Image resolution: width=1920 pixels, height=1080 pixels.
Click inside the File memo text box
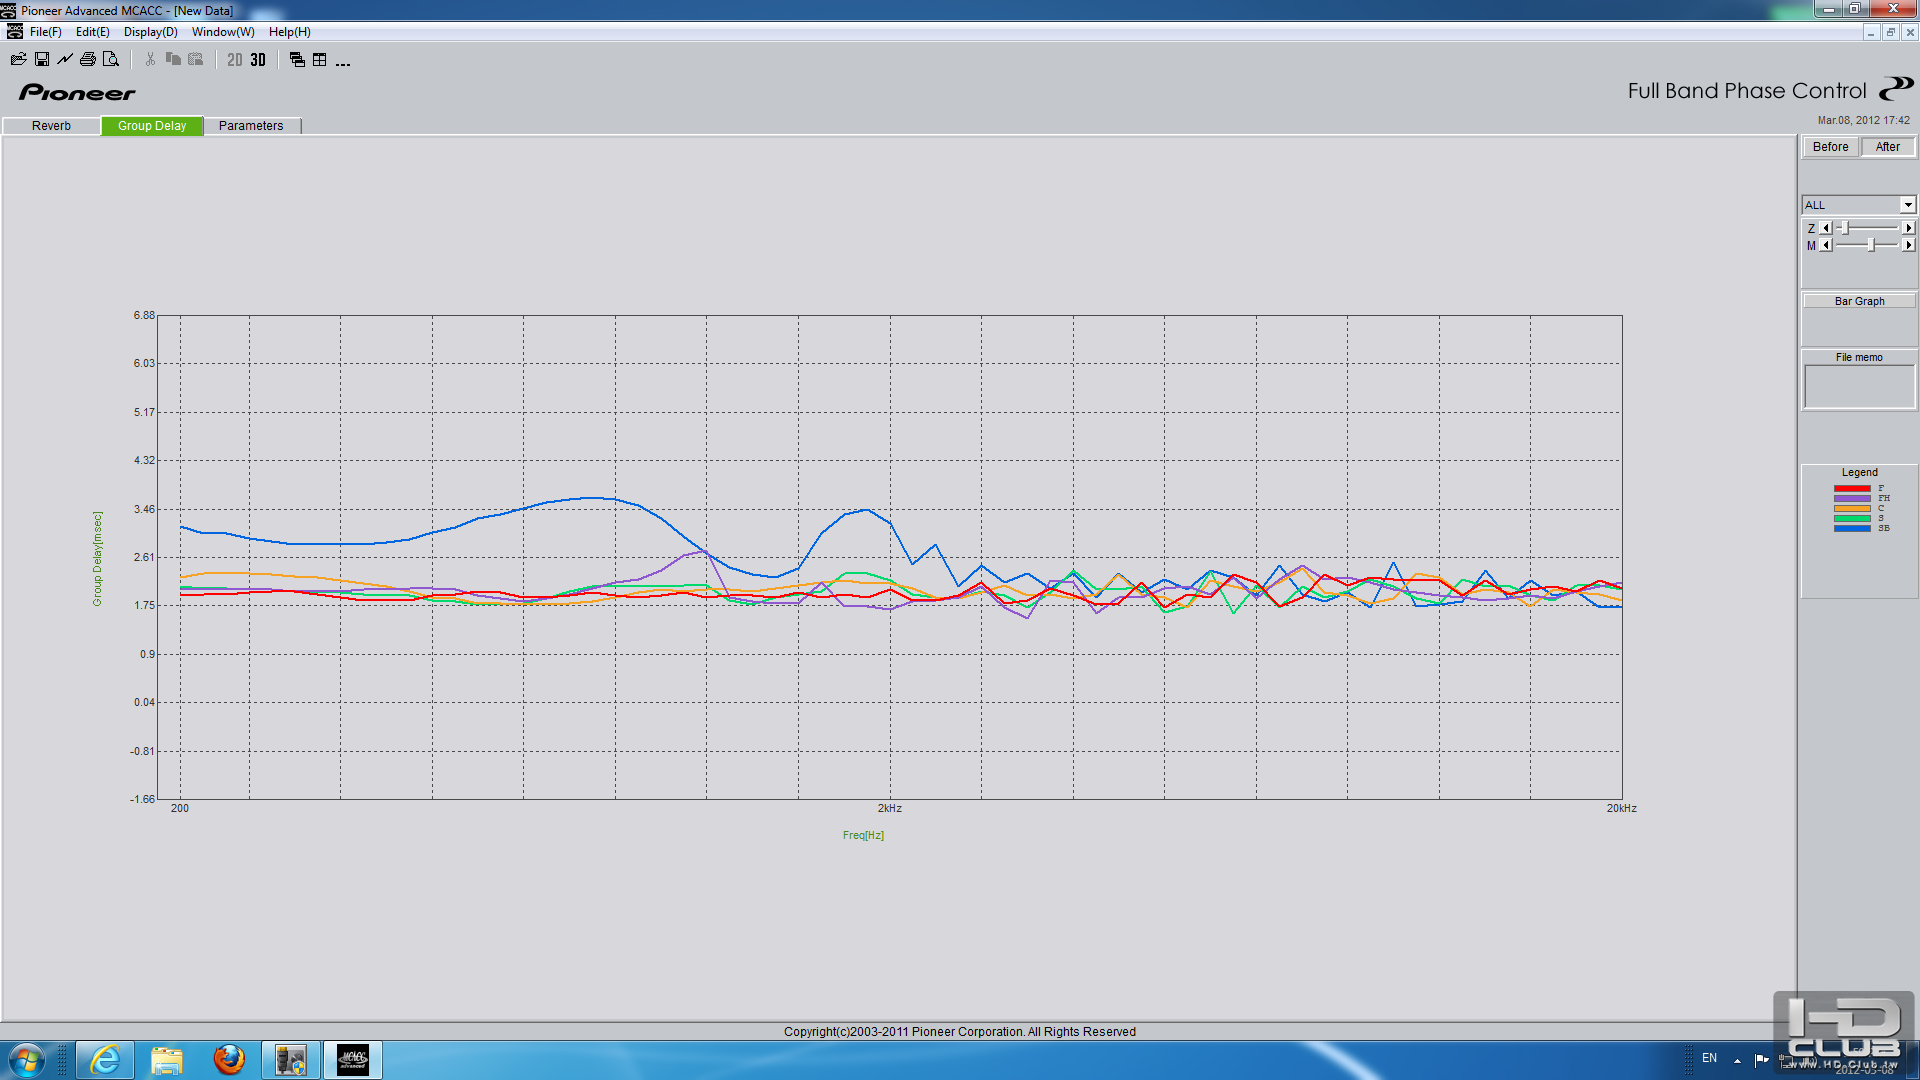[x=1859, y=386]
